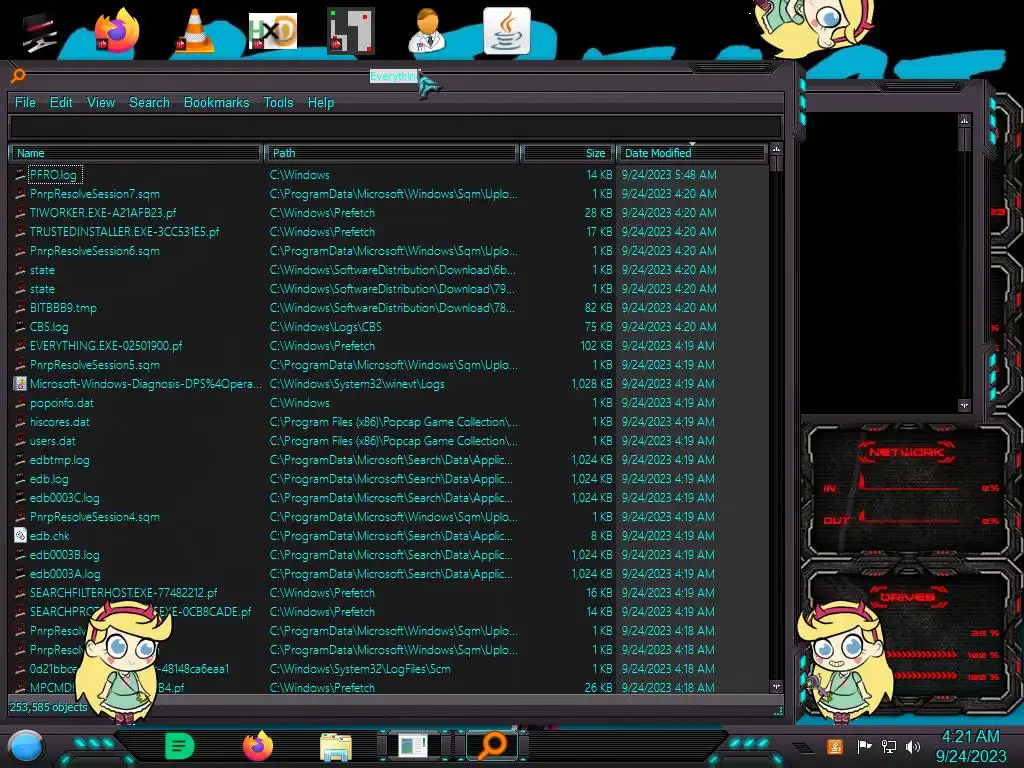1024x768 pixels.
Task: Select EVERYTHING.EXE-02501900.pf file
Action: (106, 345)
